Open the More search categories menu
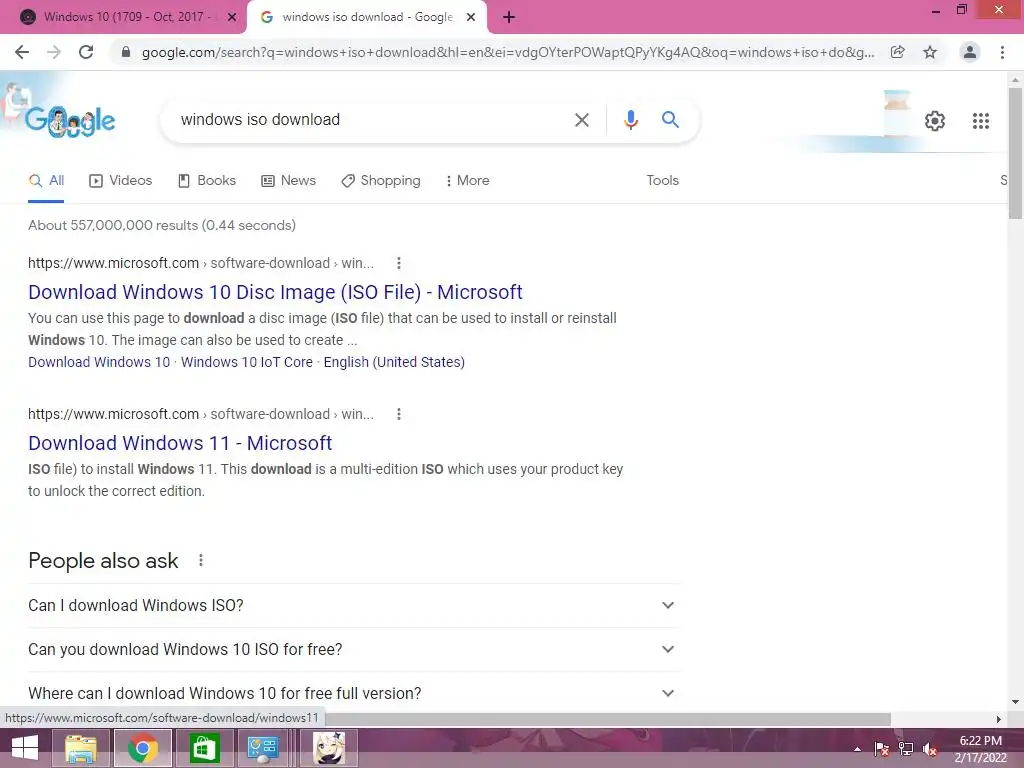The width and height of the screenshot is (1024, 768). pyautogui.click(x=468, y=181)
